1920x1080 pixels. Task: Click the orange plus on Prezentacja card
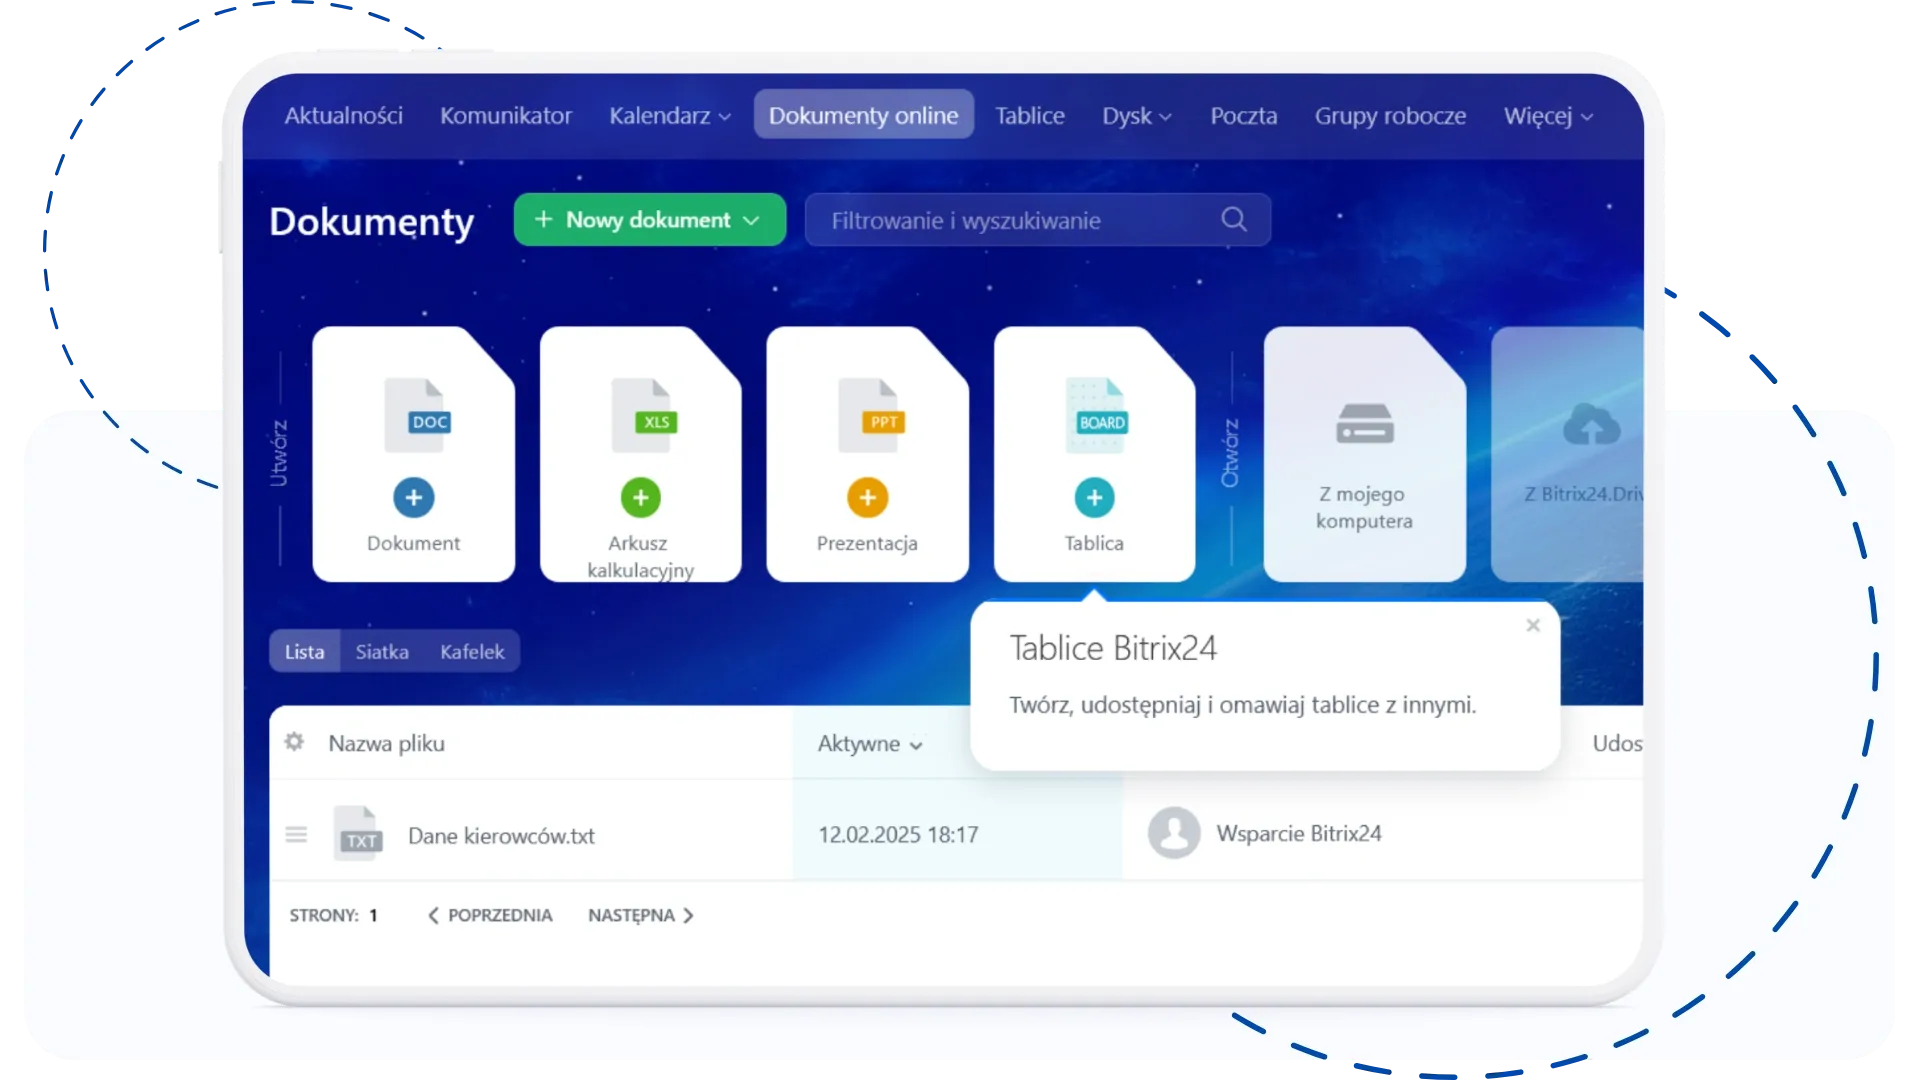pos(867,497)
